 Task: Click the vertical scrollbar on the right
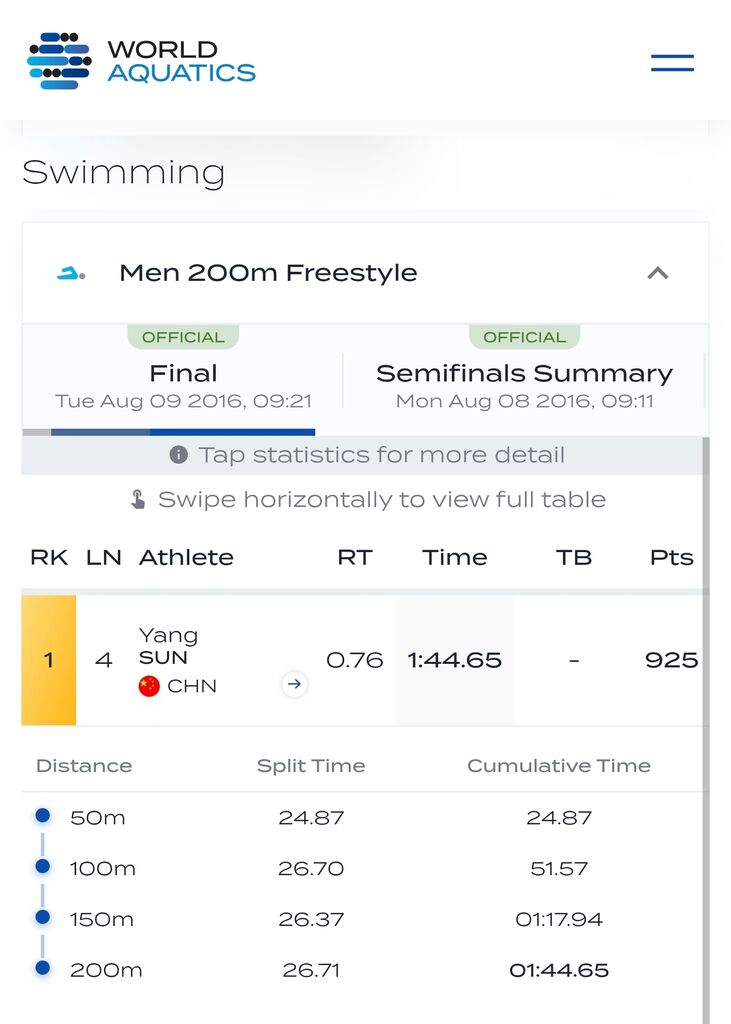click(x=706, y=730)
